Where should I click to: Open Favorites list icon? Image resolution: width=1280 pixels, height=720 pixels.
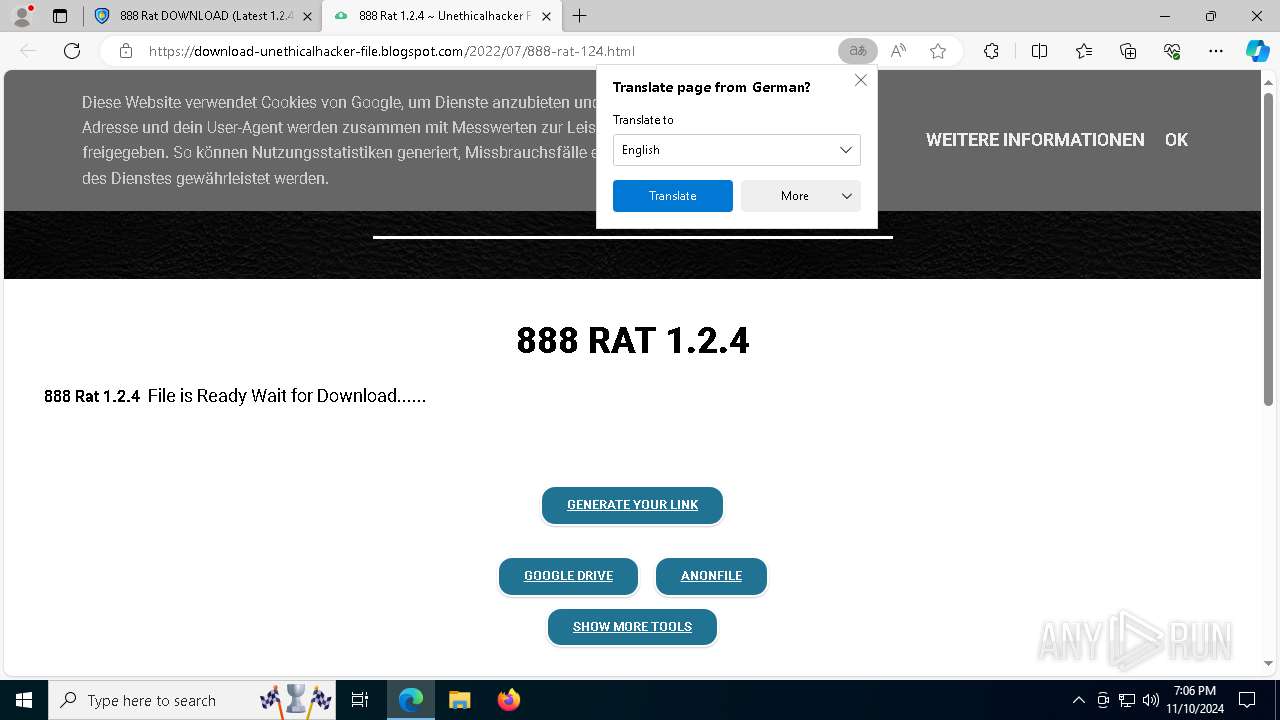(x=1084, y=51)
